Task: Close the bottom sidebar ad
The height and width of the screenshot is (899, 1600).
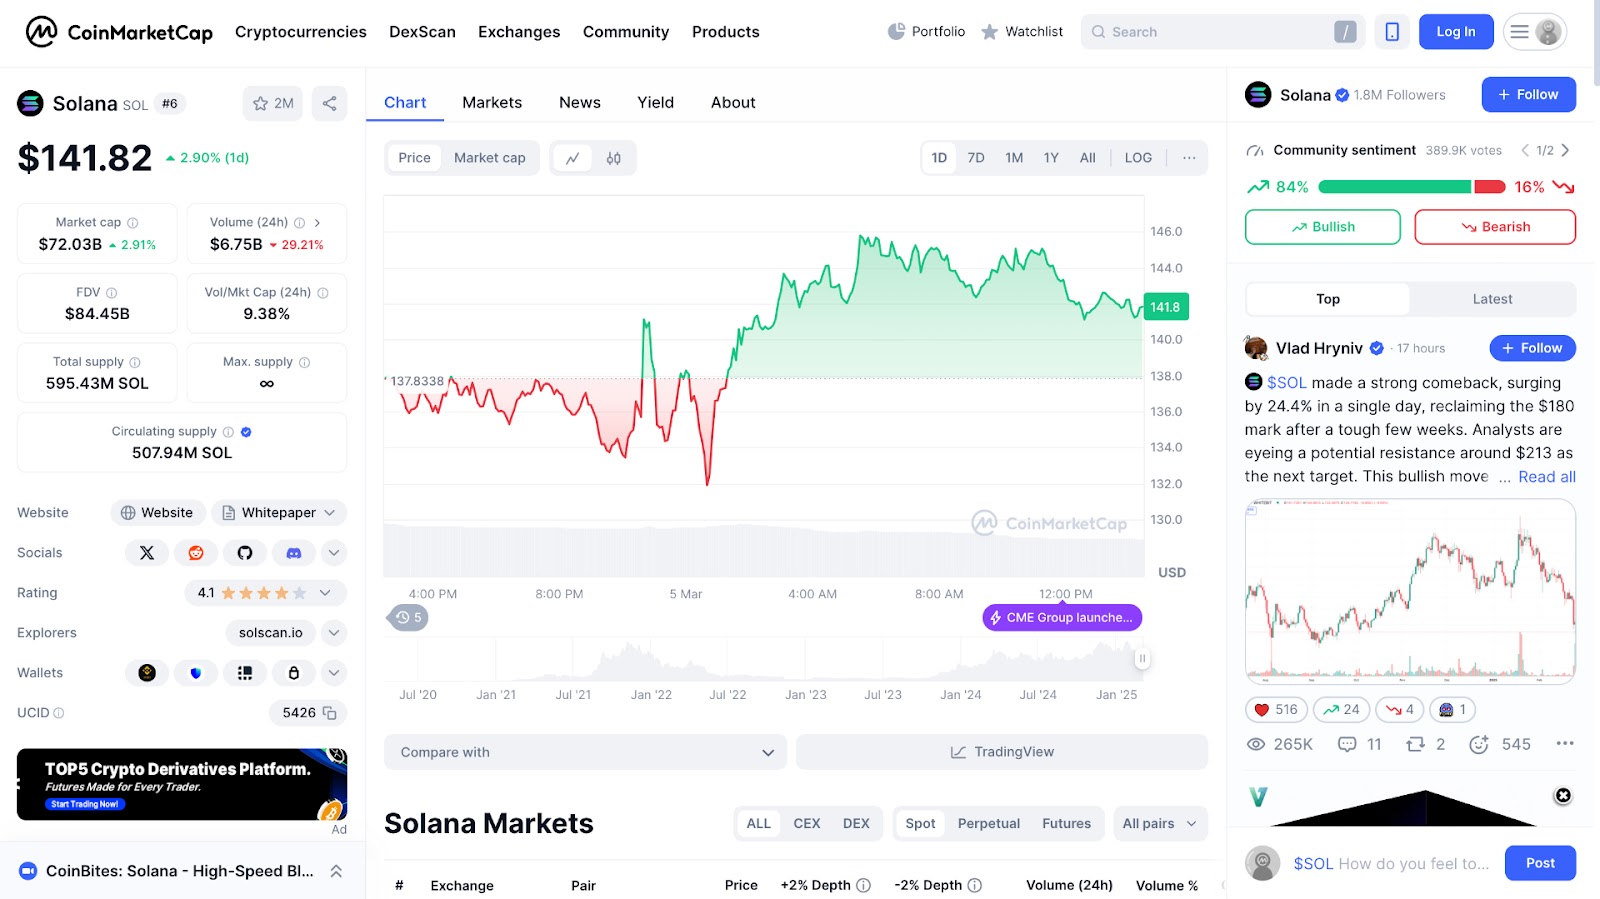Action: (x=1563, y=796)
